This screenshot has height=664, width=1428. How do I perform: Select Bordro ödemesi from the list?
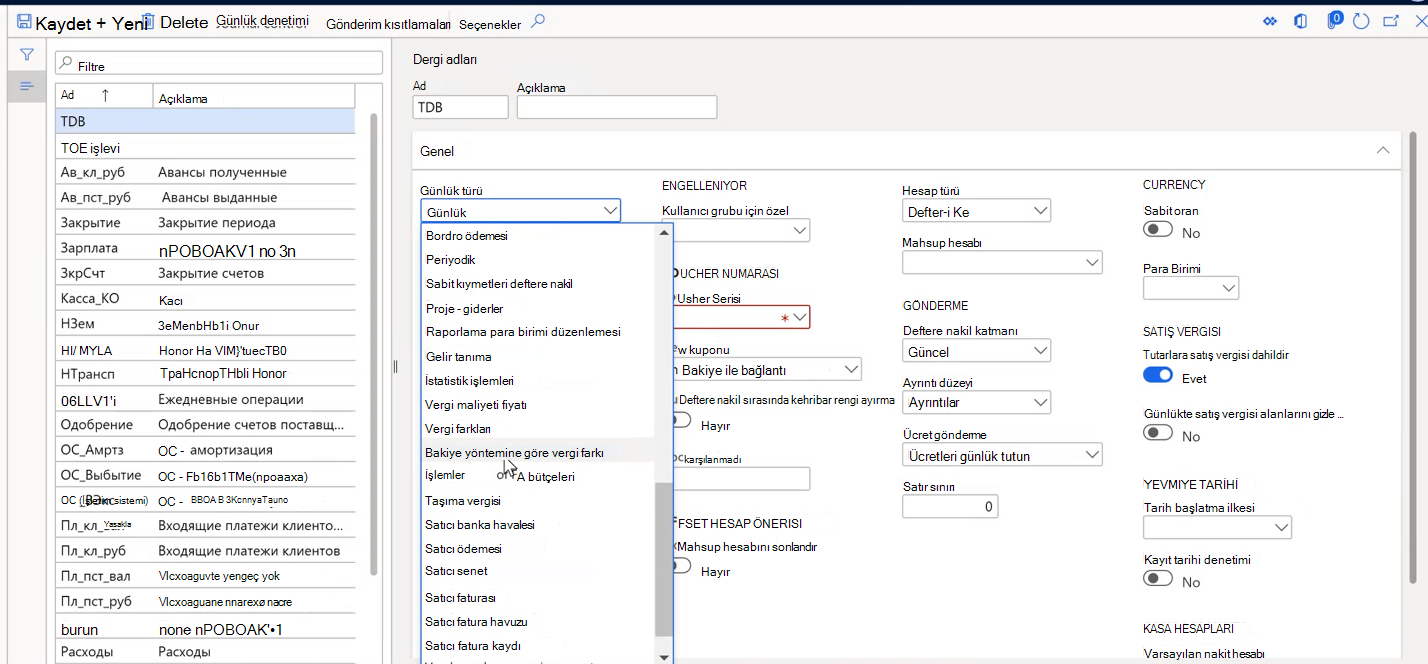click(538, 236)
